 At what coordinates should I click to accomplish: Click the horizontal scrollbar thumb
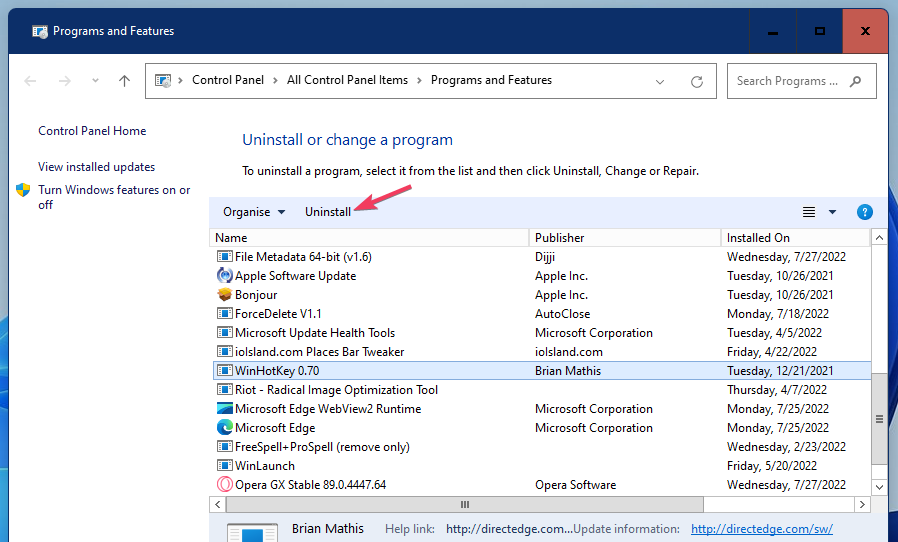pyautogui.click(x=464, y=505)
